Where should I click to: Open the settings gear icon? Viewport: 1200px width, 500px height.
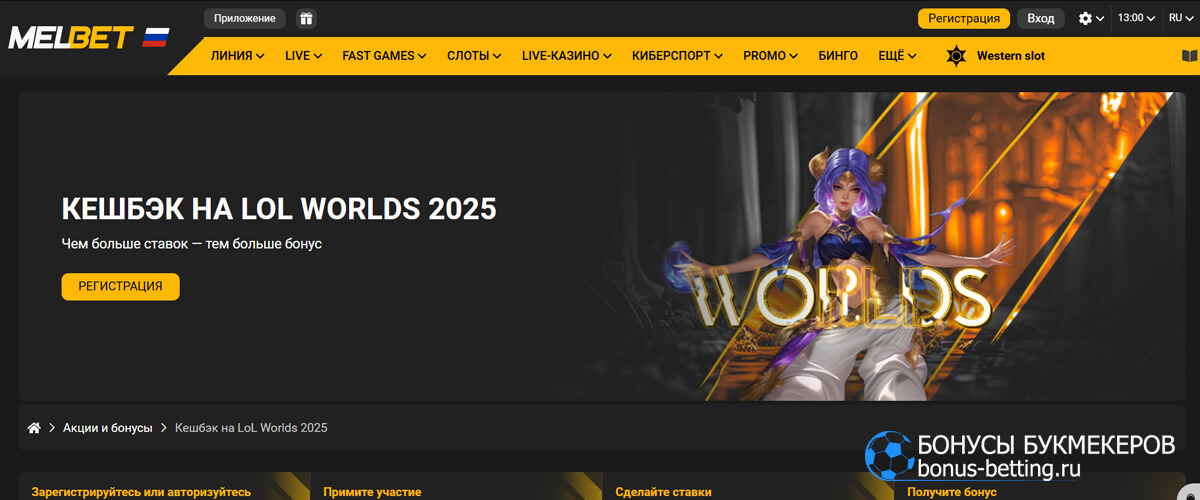[x=1086, y=18]
